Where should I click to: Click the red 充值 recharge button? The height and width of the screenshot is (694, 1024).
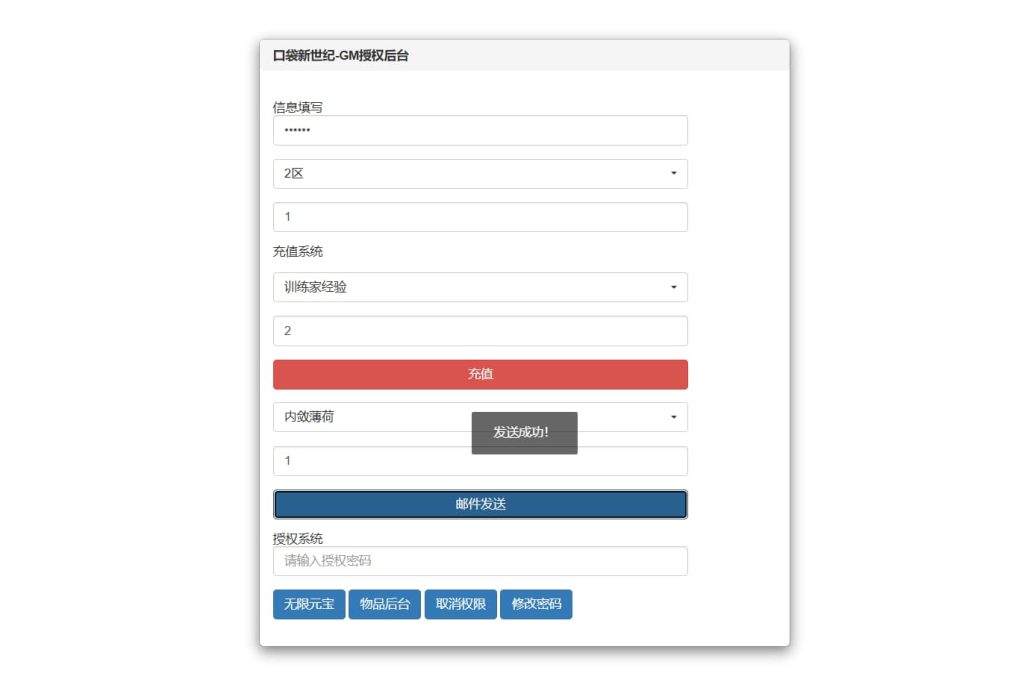[x=480, y=373]
